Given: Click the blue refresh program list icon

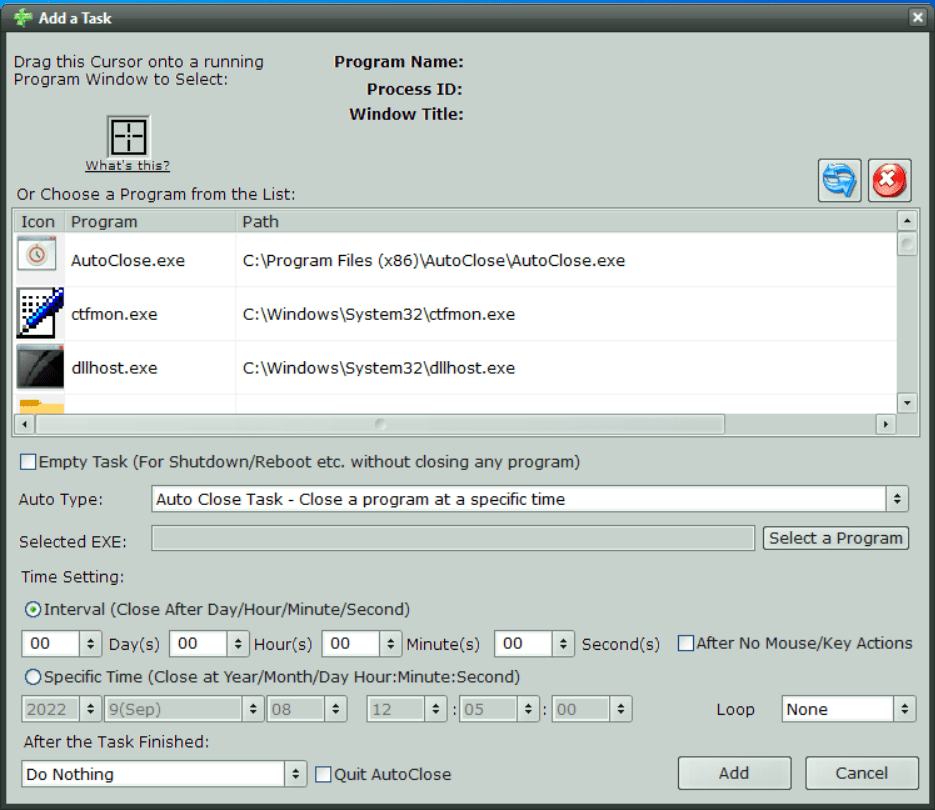Looking at the screenshot, I should [x=839, y=180].
